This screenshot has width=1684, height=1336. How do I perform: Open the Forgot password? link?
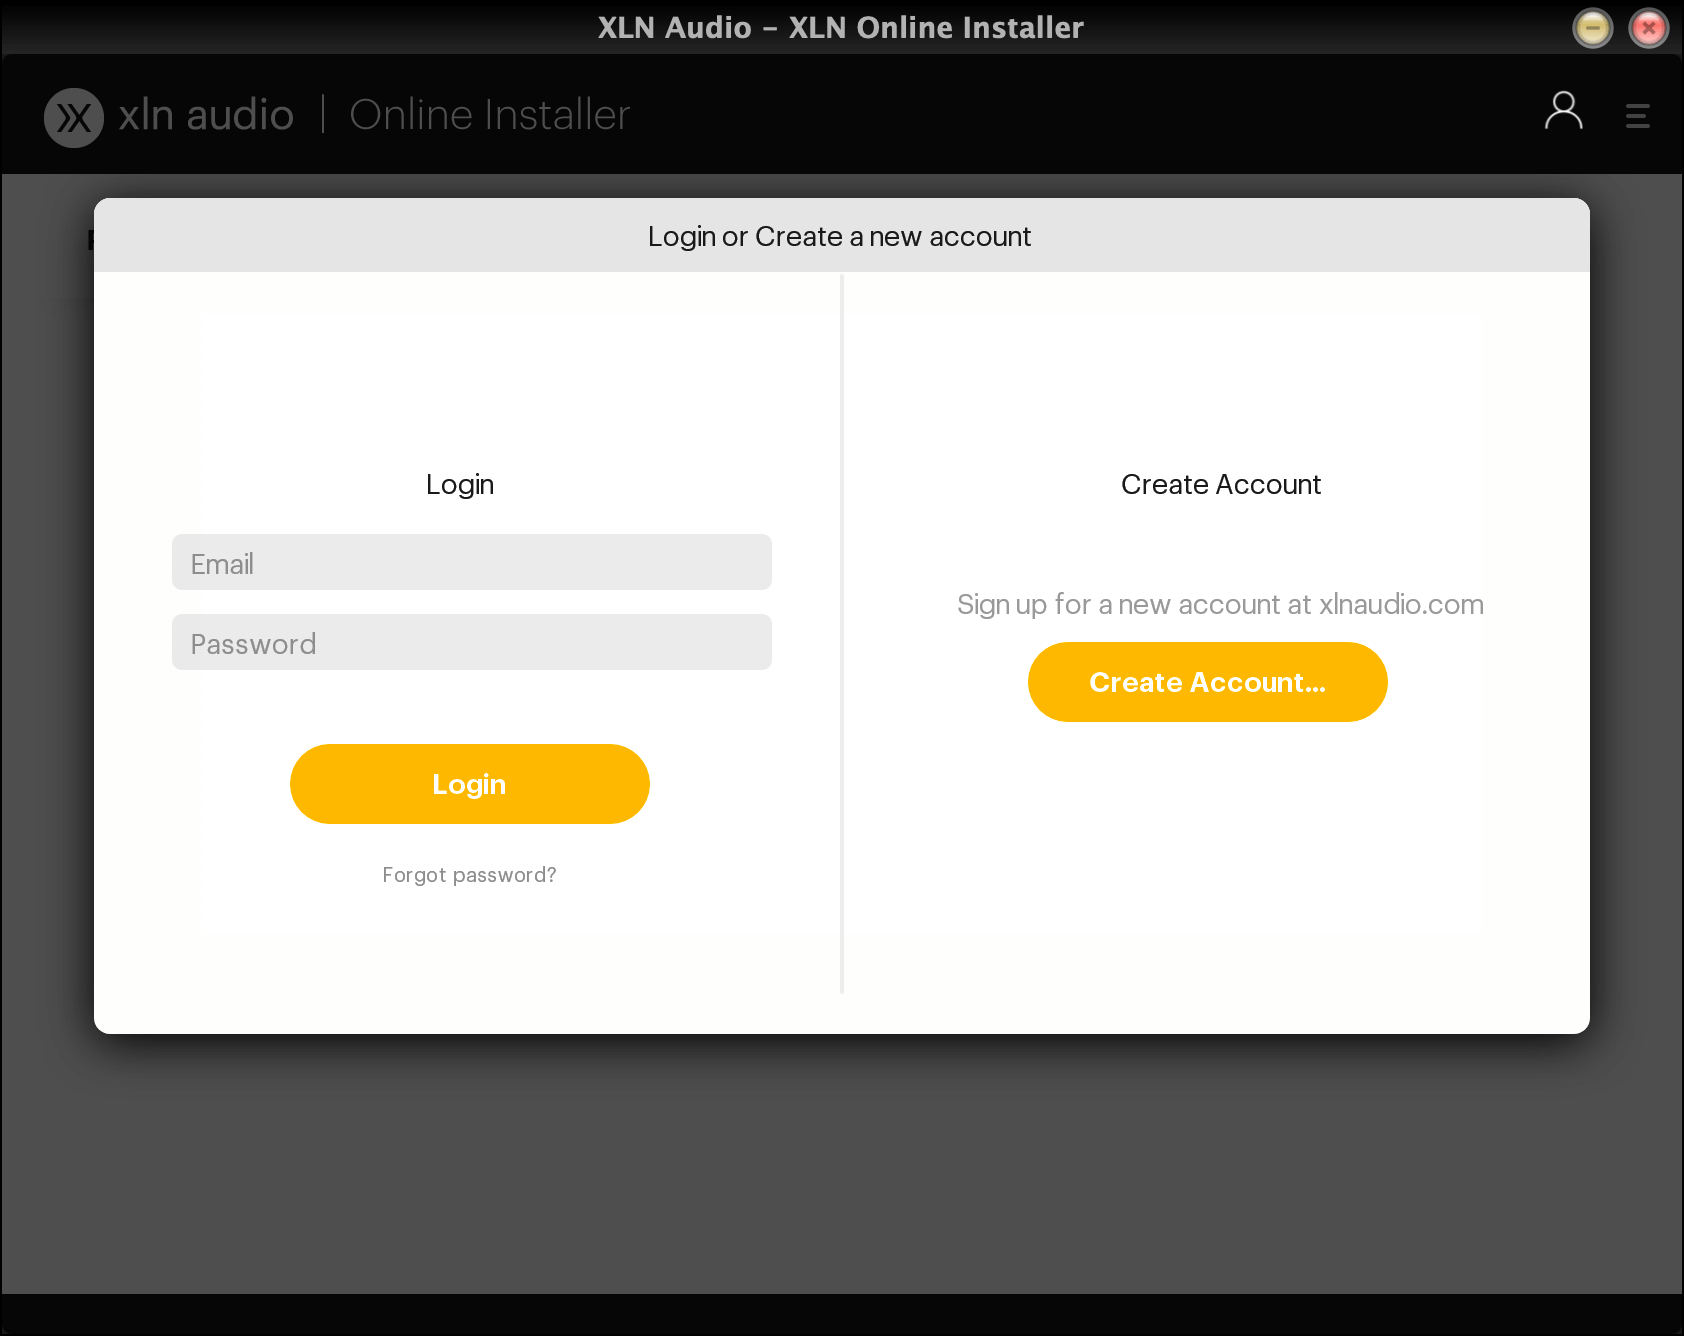tap(469, 875)
